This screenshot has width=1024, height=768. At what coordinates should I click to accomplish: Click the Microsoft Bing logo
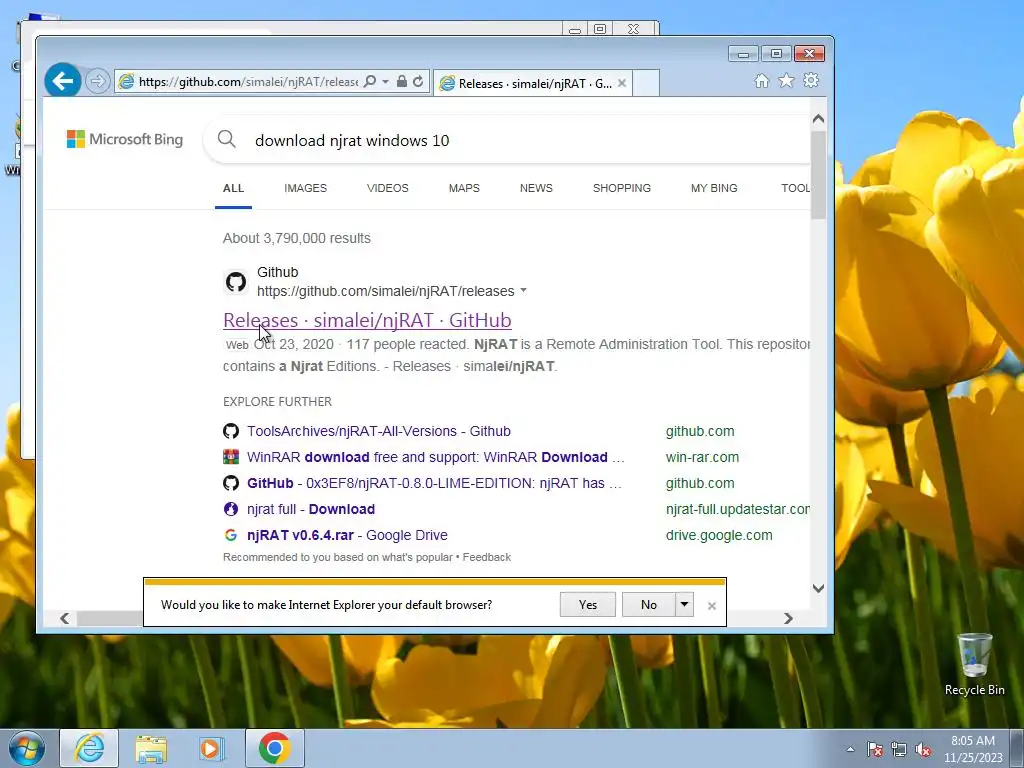tap(125, 139)
